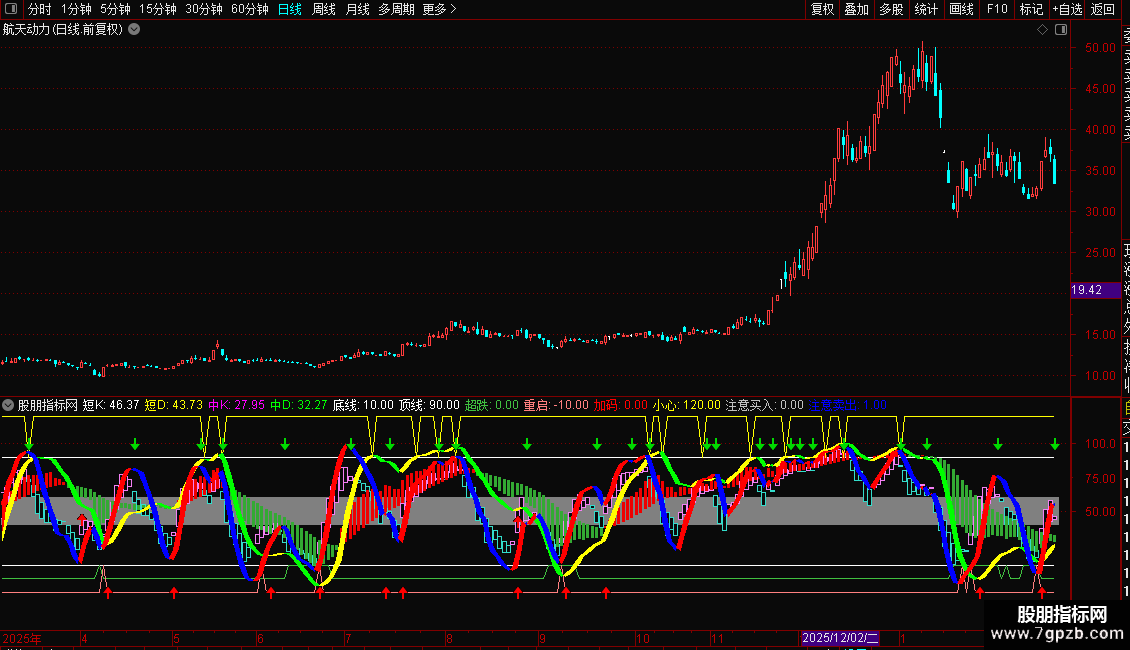Click the 2025/12/02 date marker on timeline
This screenshot has height=650, width=1130.
(840, 638)
